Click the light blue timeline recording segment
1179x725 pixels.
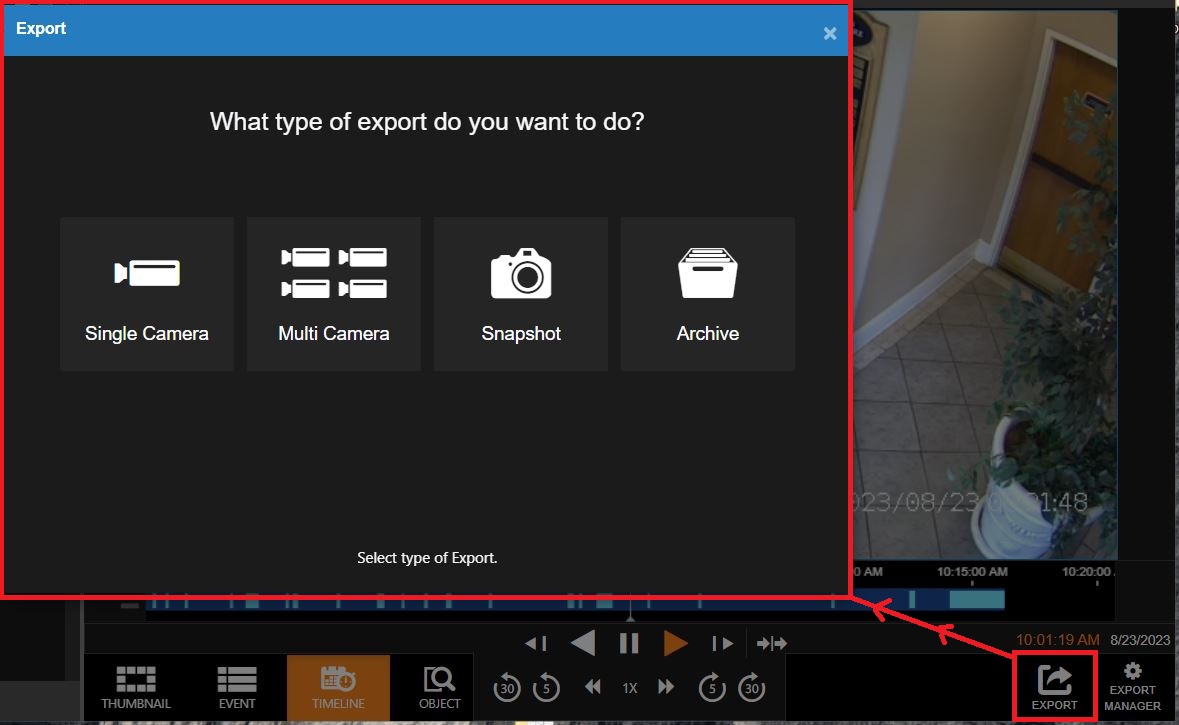[x=977, y=599]
